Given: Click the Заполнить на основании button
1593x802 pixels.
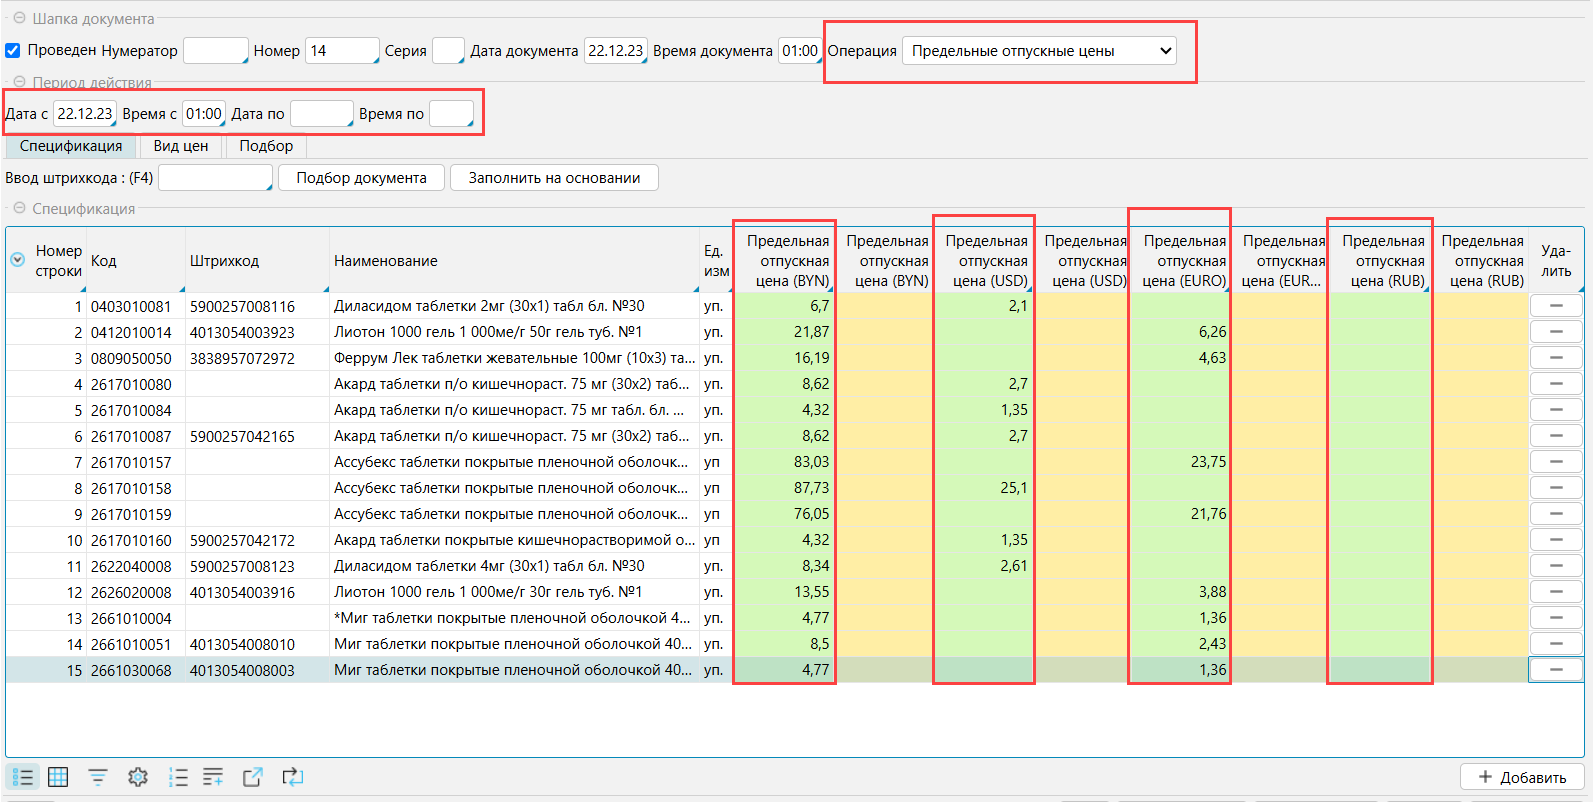Looking at the screenshot, I should point(554,178).
